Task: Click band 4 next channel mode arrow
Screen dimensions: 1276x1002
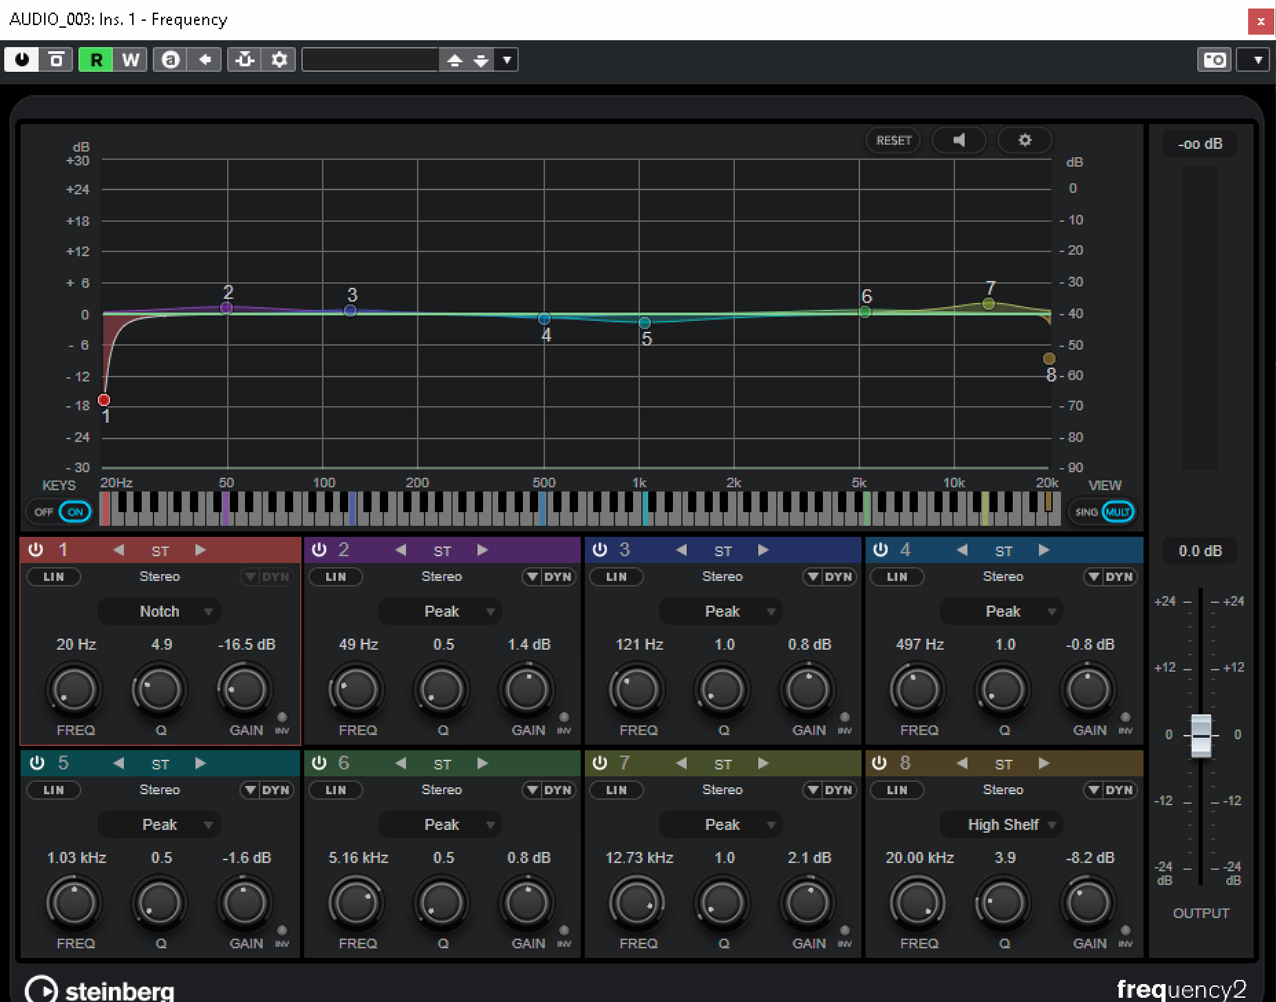Action: pyautogui.click(x=1044, y=550)
